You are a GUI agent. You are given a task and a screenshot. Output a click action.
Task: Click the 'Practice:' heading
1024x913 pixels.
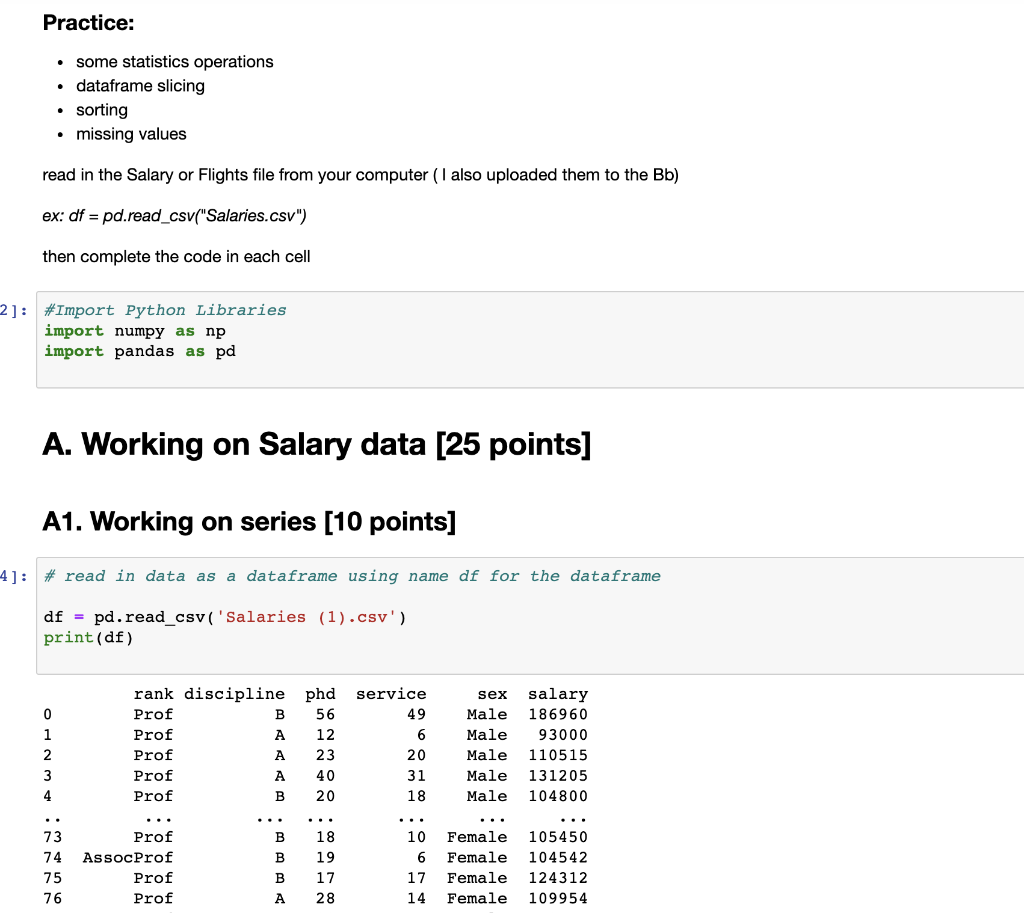(x=87, y=22)
